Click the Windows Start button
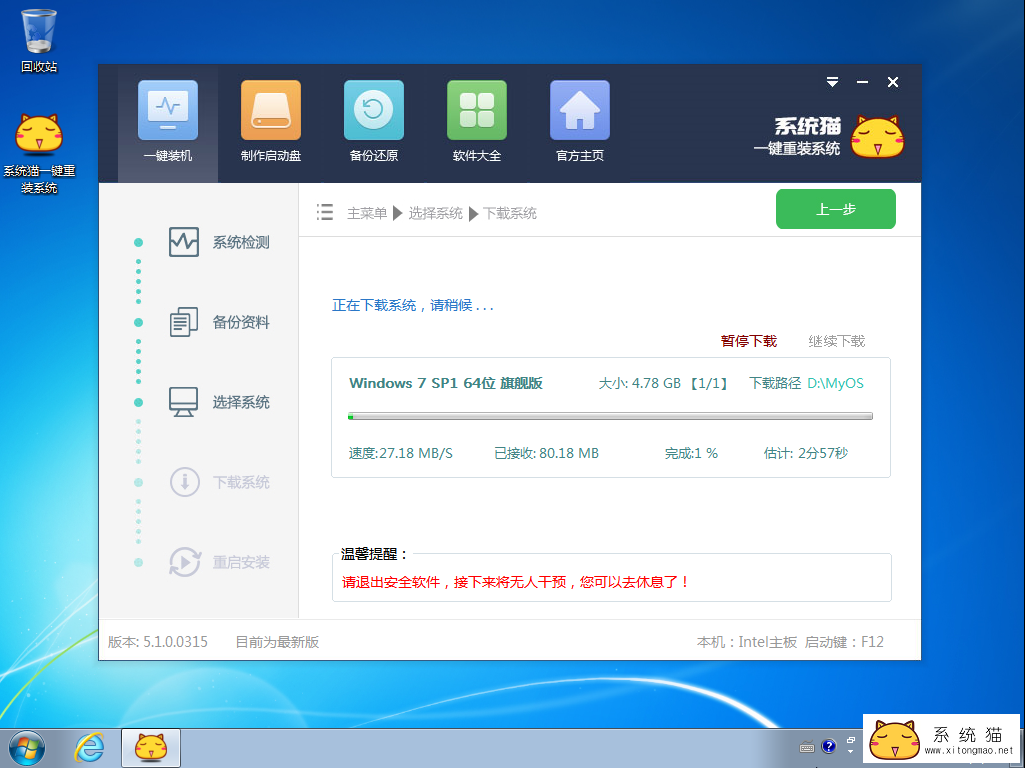 tap(27, 748)
